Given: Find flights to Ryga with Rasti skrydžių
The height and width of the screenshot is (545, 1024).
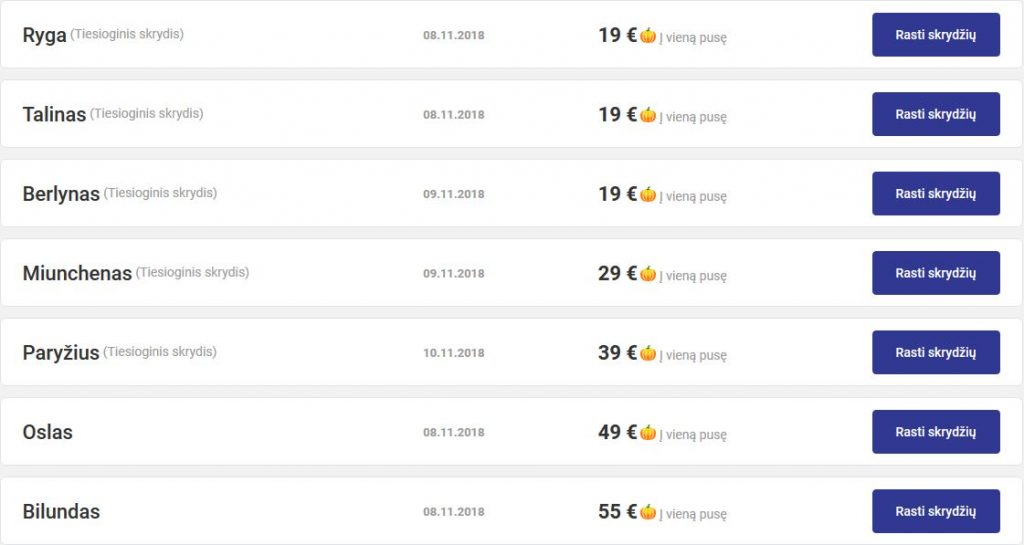Looking at the screenshot, I should [x=936, y=35].
